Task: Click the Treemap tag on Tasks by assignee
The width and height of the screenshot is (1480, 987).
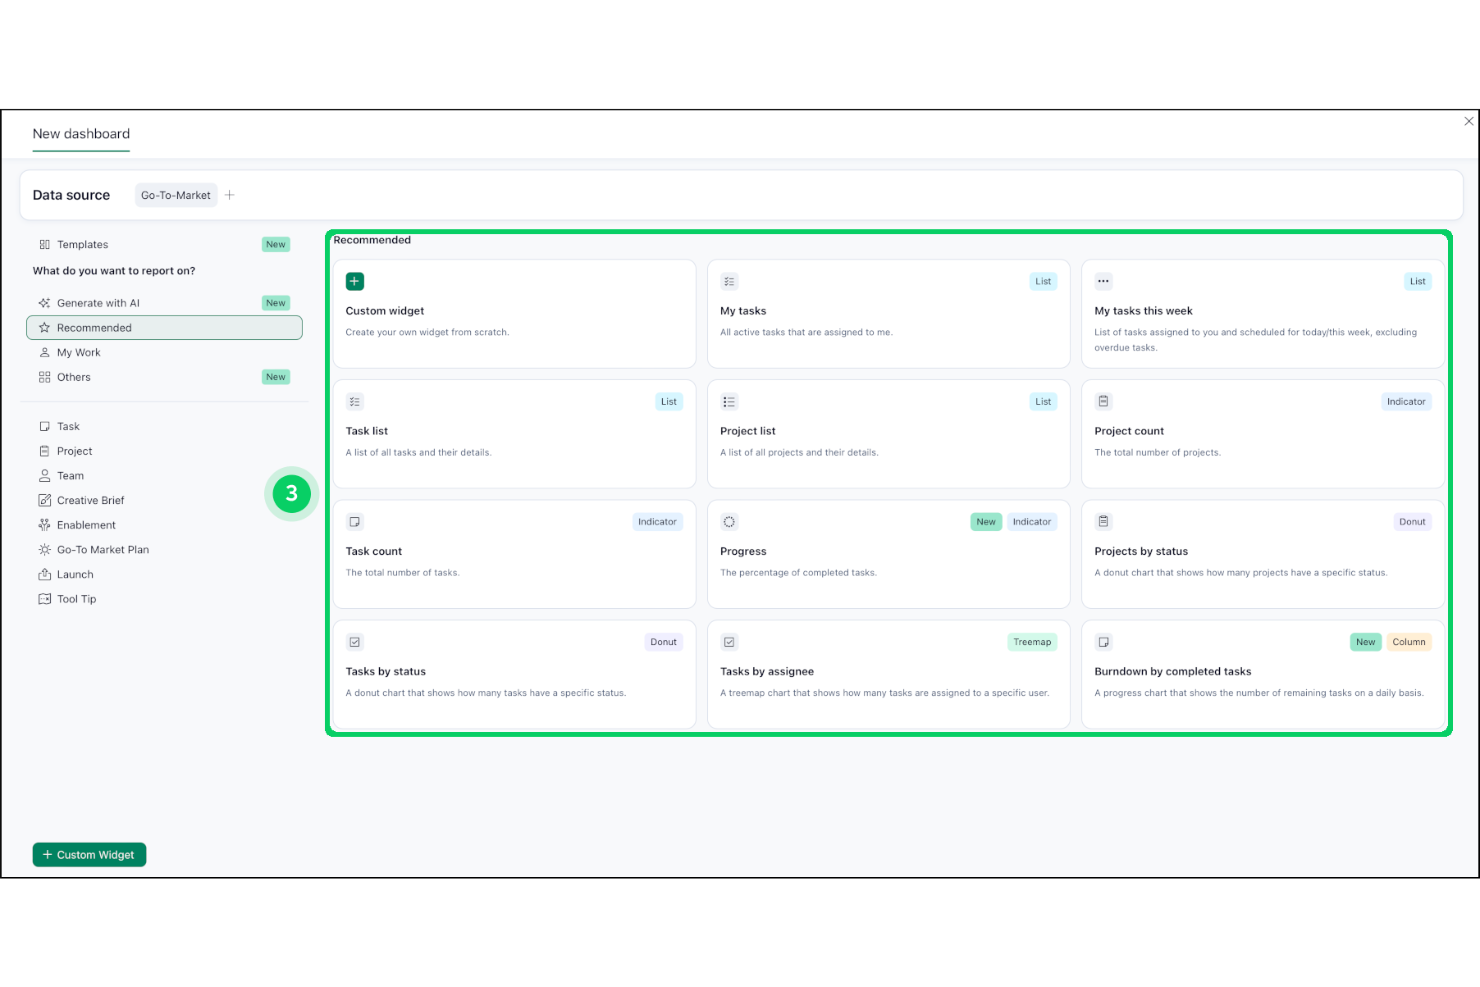Action: [x=1032, y=642]
